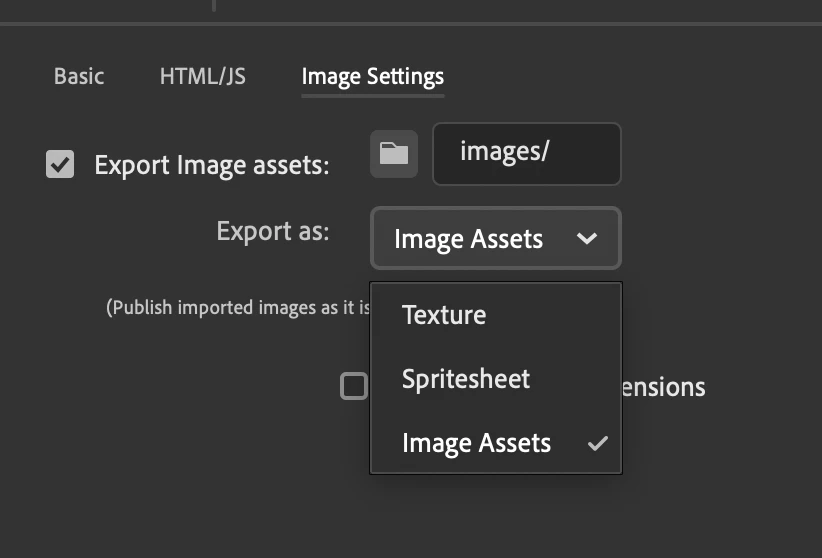Click the chevron arrow on Export as dropdown

[x=587, y=239]
